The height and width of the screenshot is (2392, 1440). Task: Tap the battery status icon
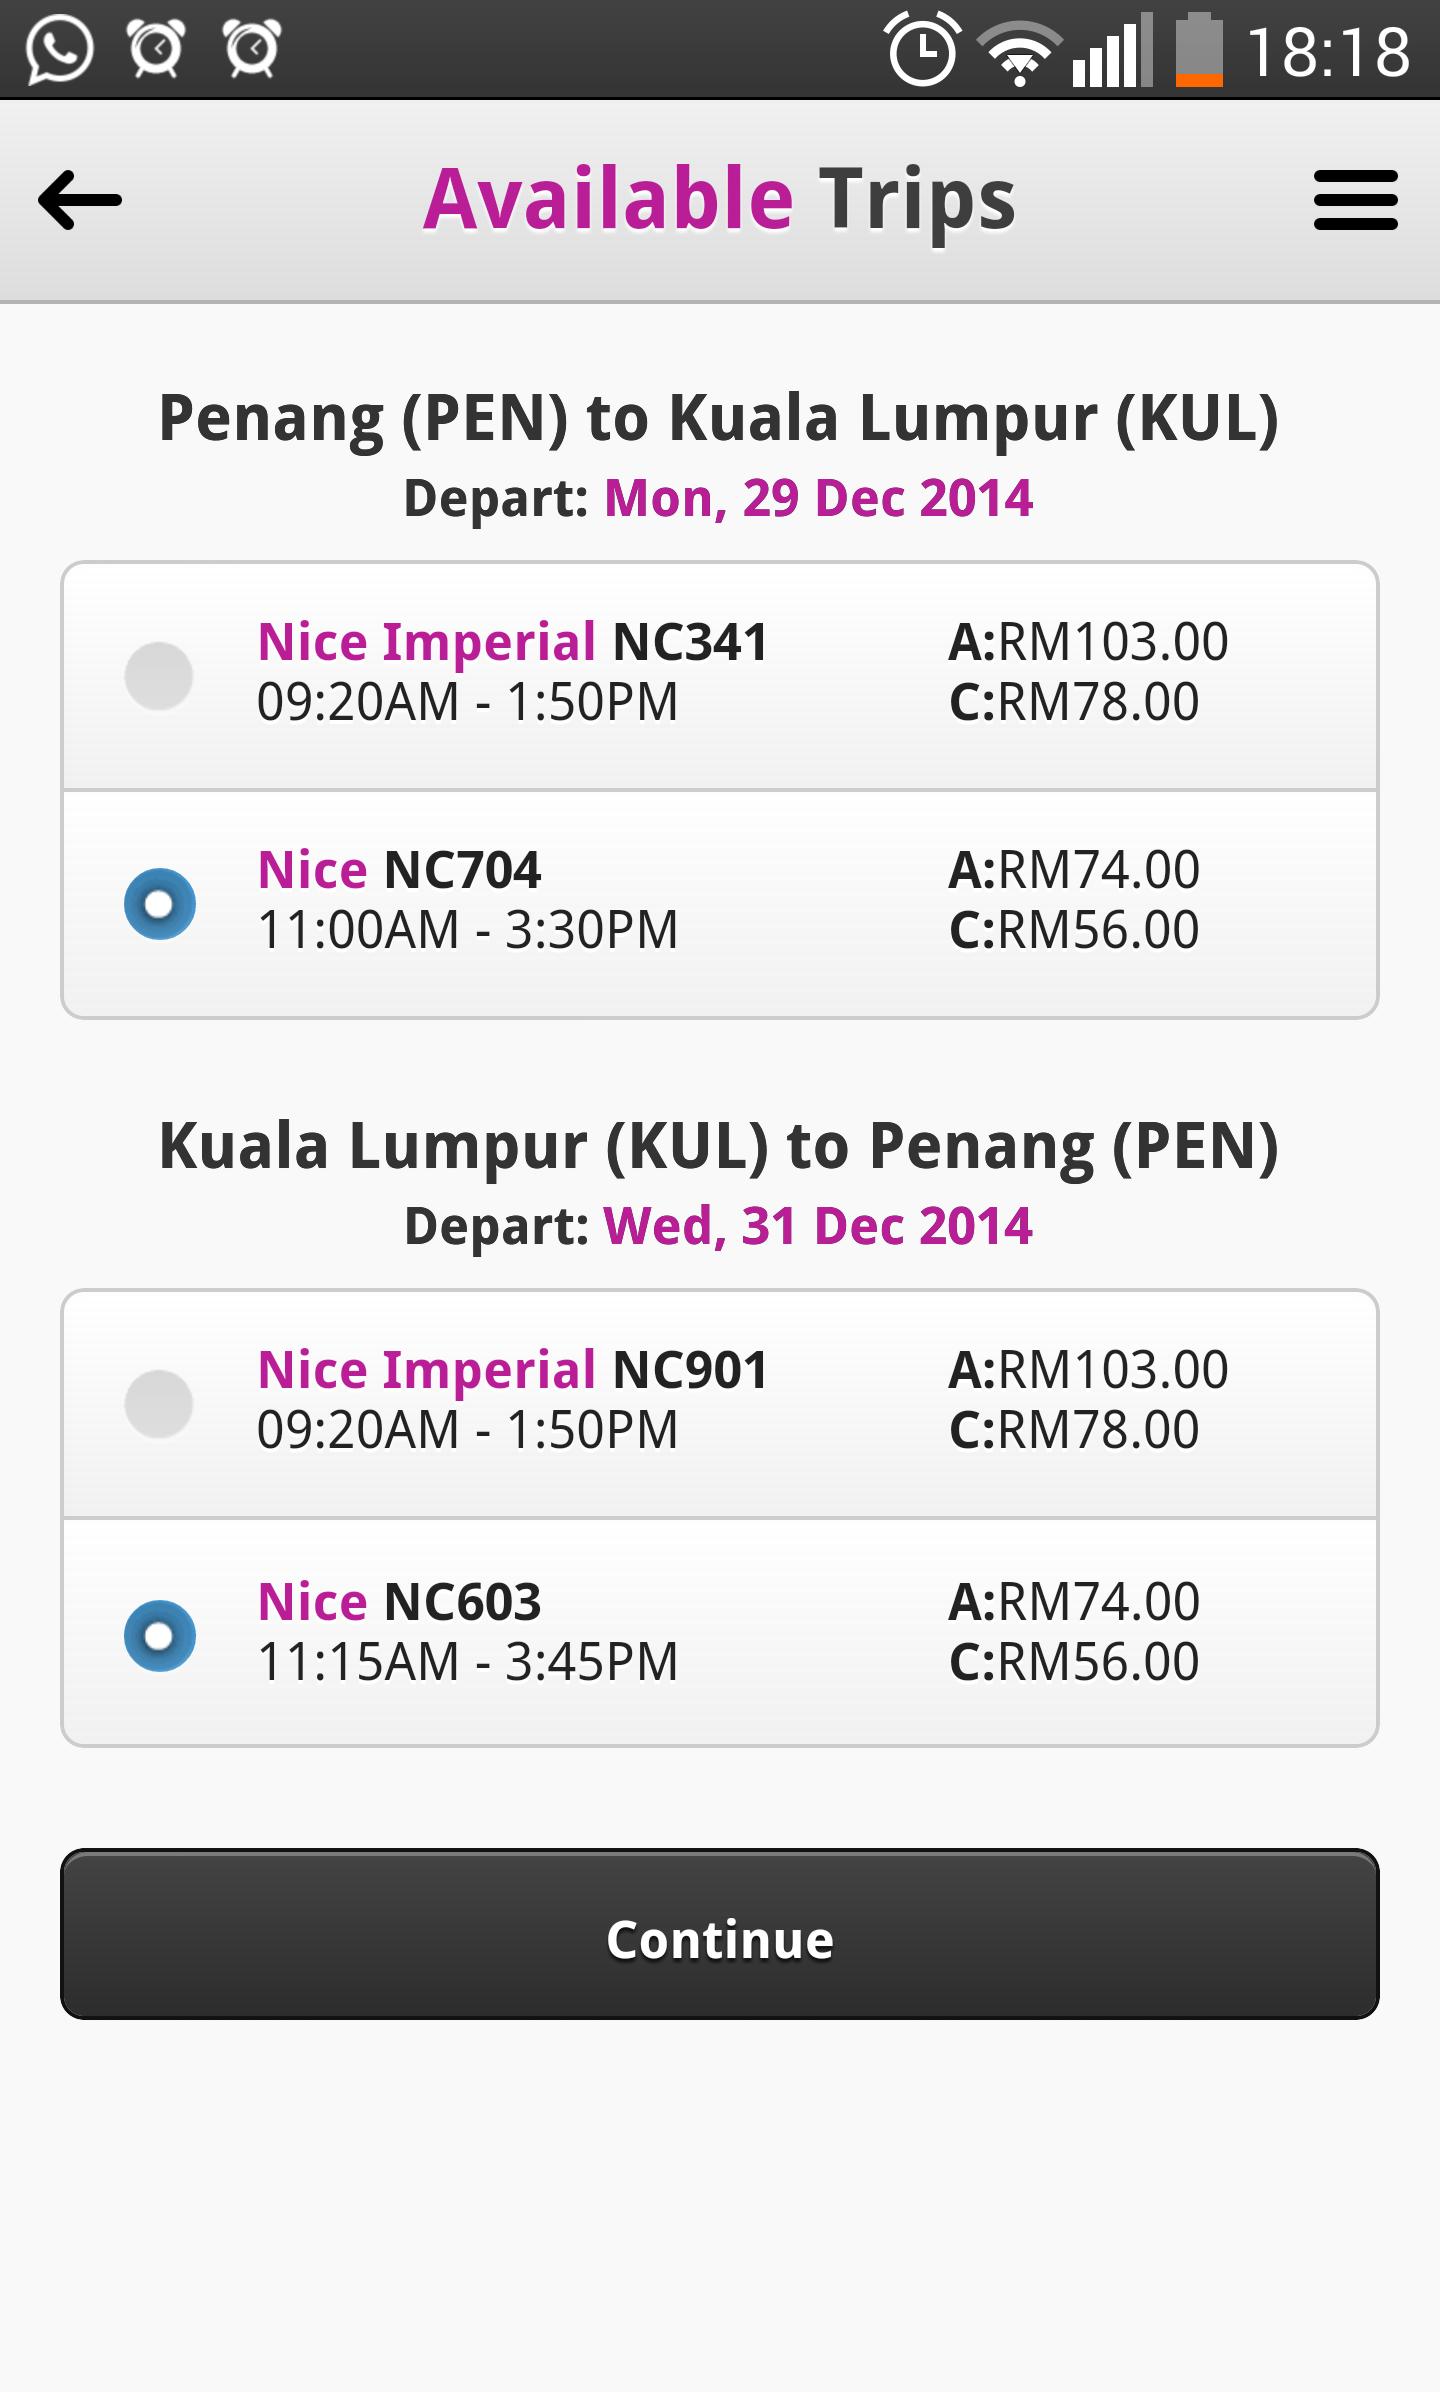click(x=1198, y=50)
